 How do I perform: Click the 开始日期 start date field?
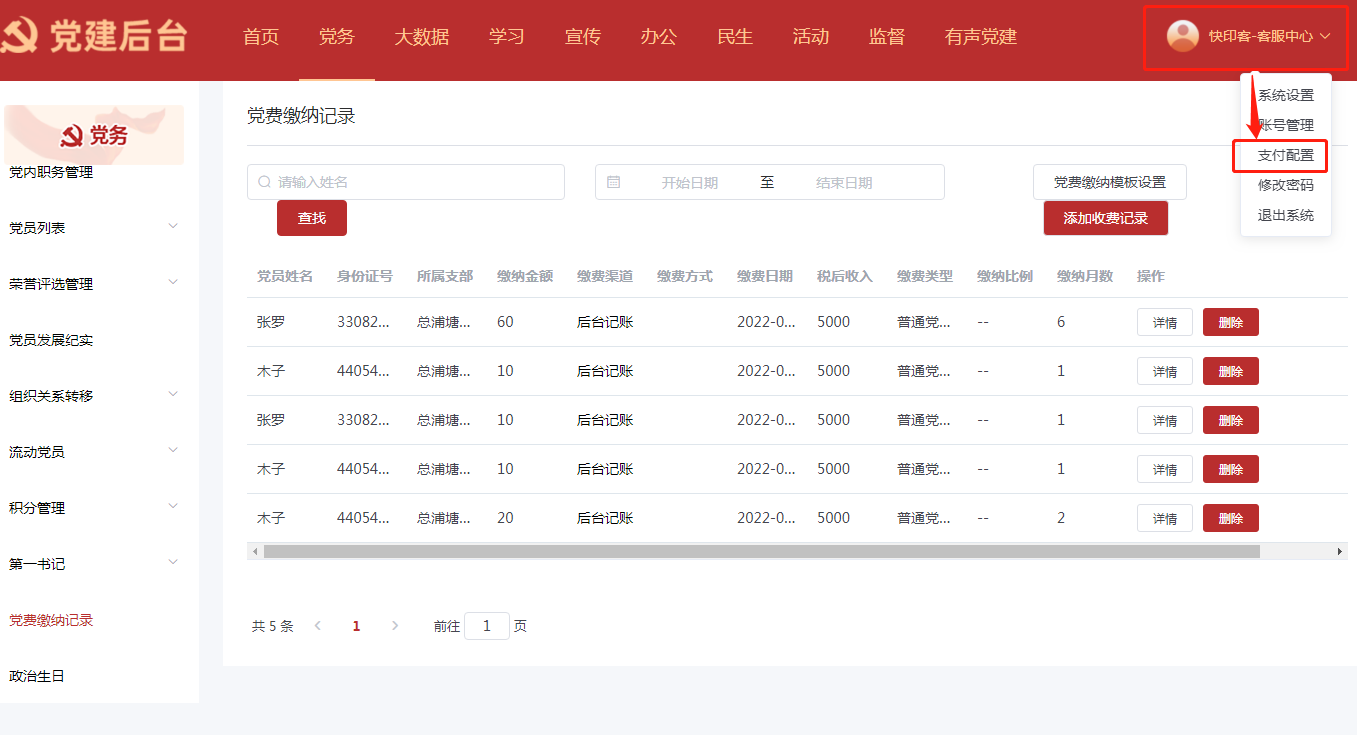689,183
